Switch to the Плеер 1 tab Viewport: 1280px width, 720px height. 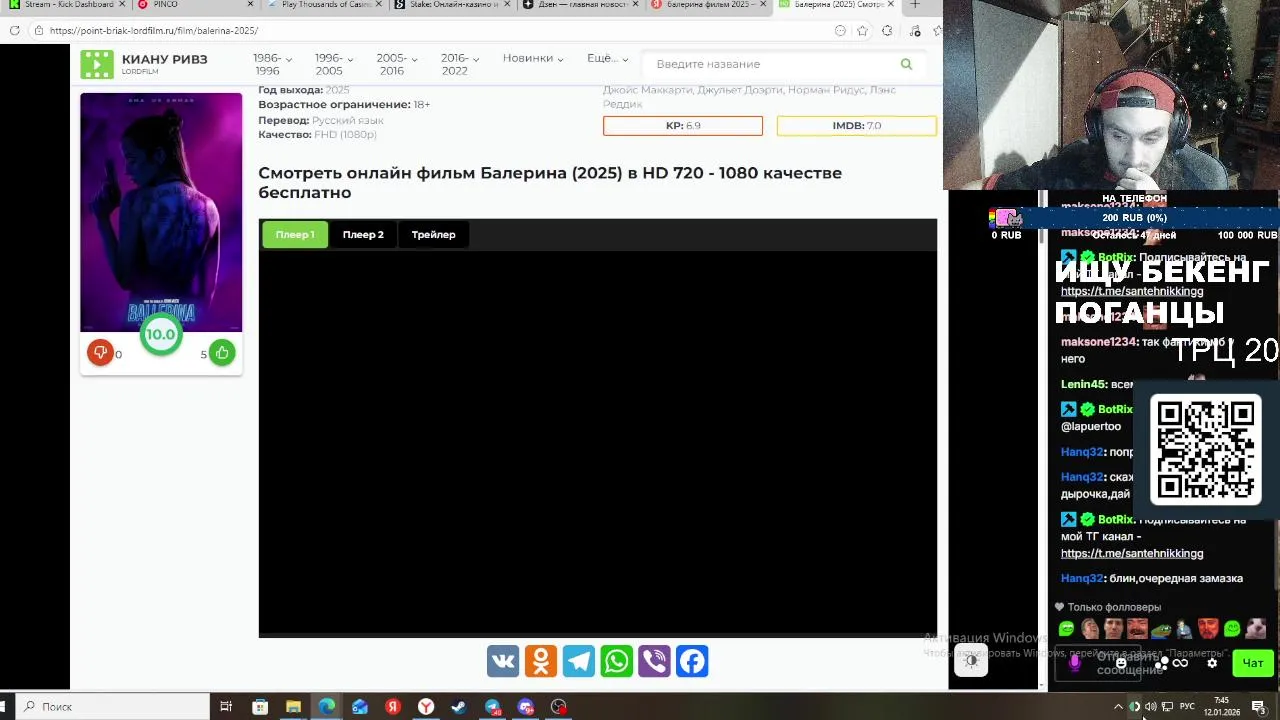tap(295, 234)
